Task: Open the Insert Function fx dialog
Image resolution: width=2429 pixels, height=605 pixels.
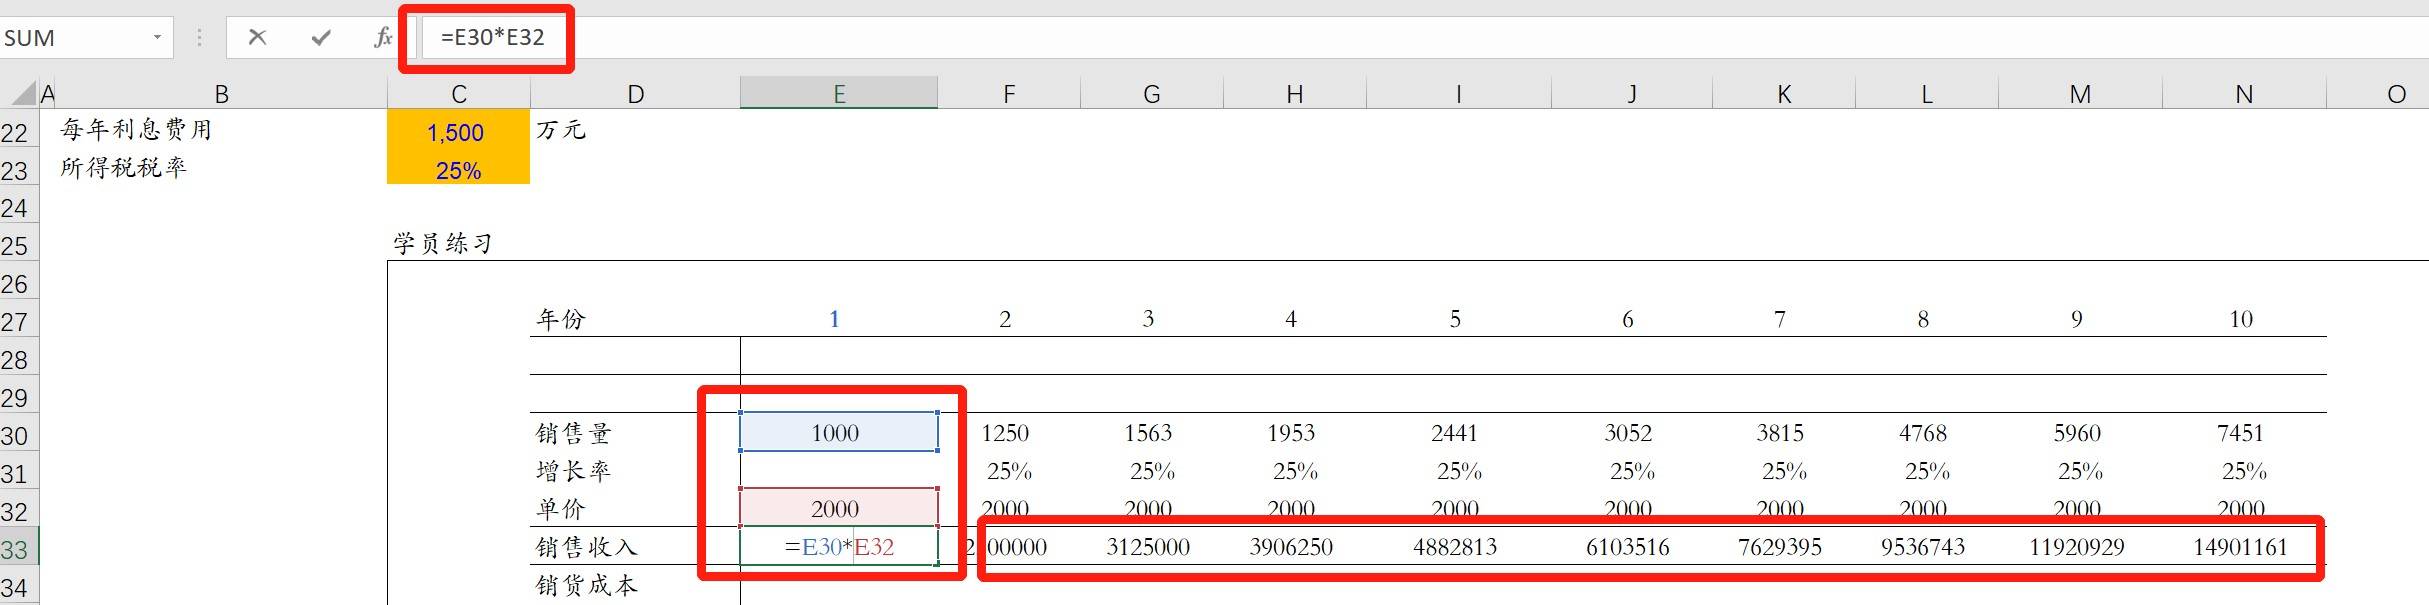Action: [x=382, y=38]
